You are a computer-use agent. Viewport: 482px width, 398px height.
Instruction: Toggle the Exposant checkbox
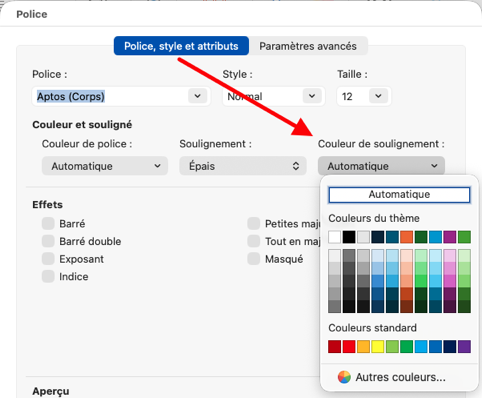48,259
